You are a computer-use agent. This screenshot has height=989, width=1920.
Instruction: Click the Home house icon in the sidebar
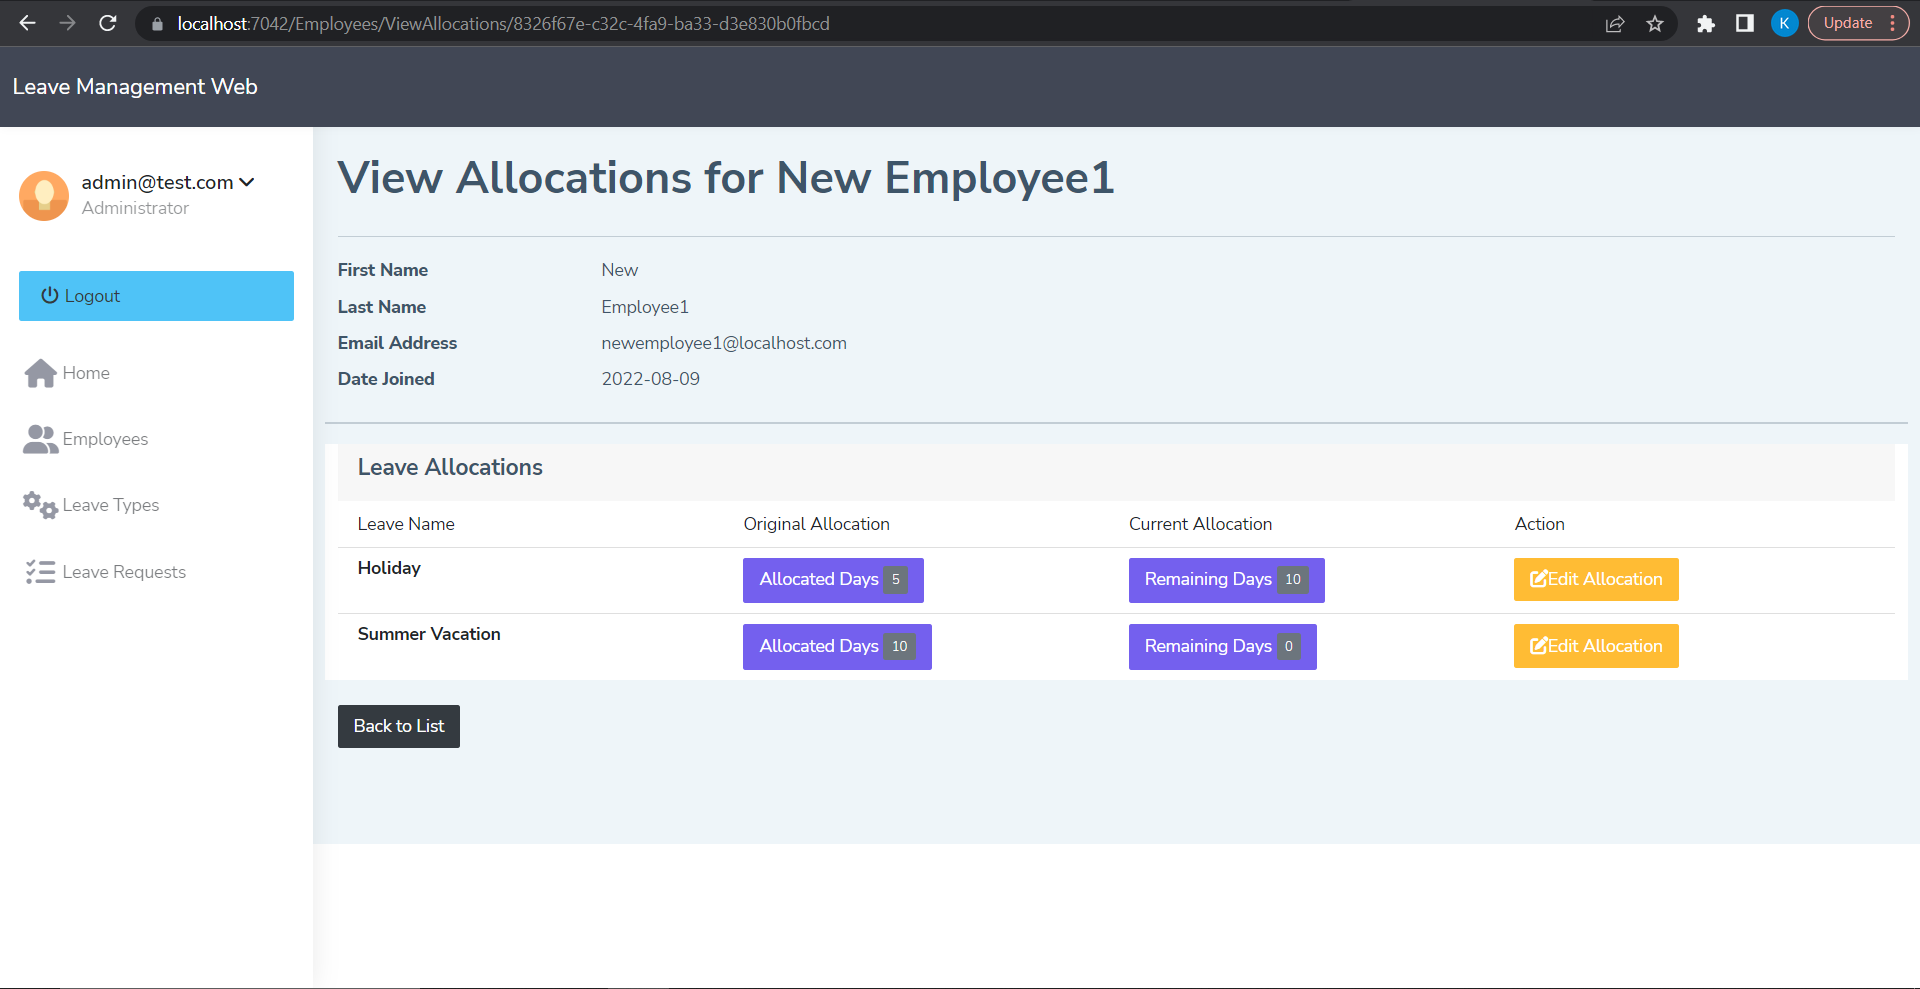(x=39, y=372)
